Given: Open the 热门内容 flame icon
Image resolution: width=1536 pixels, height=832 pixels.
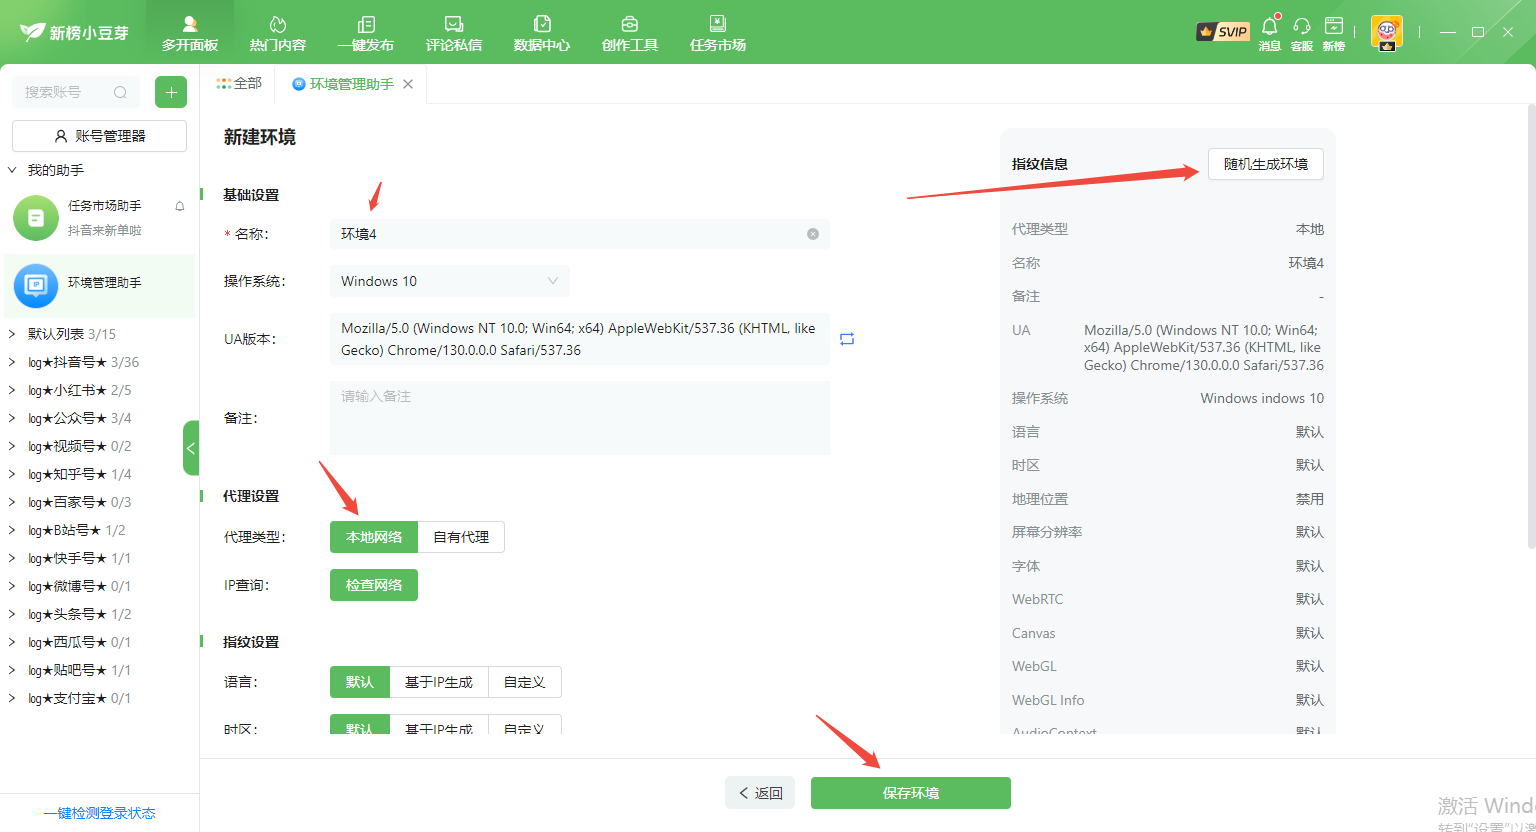Looking at the screenshot, I should point(278,33).
